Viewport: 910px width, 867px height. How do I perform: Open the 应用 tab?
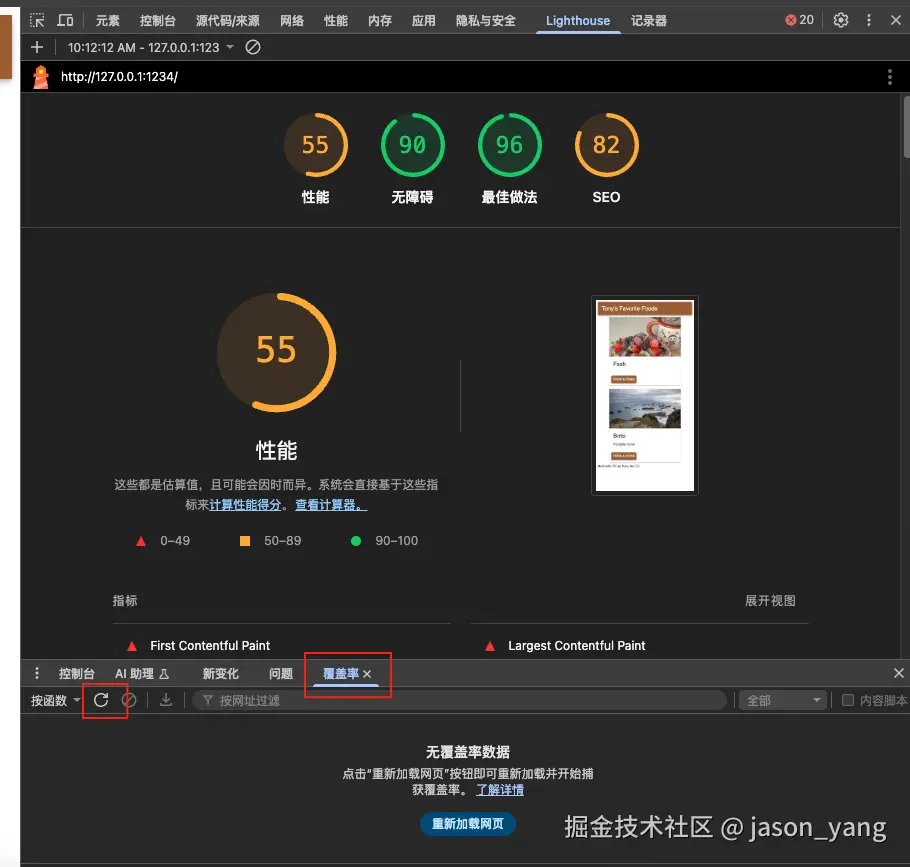coord(424,21)
